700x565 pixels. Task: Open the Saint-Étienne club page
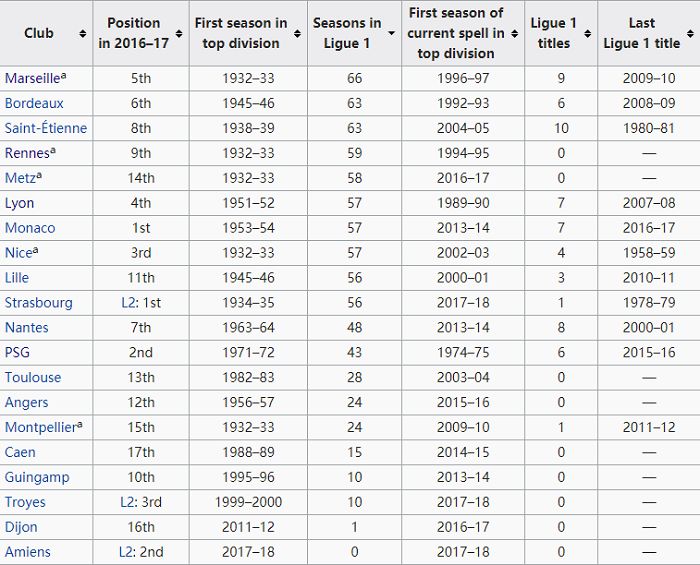click(46, 129)
